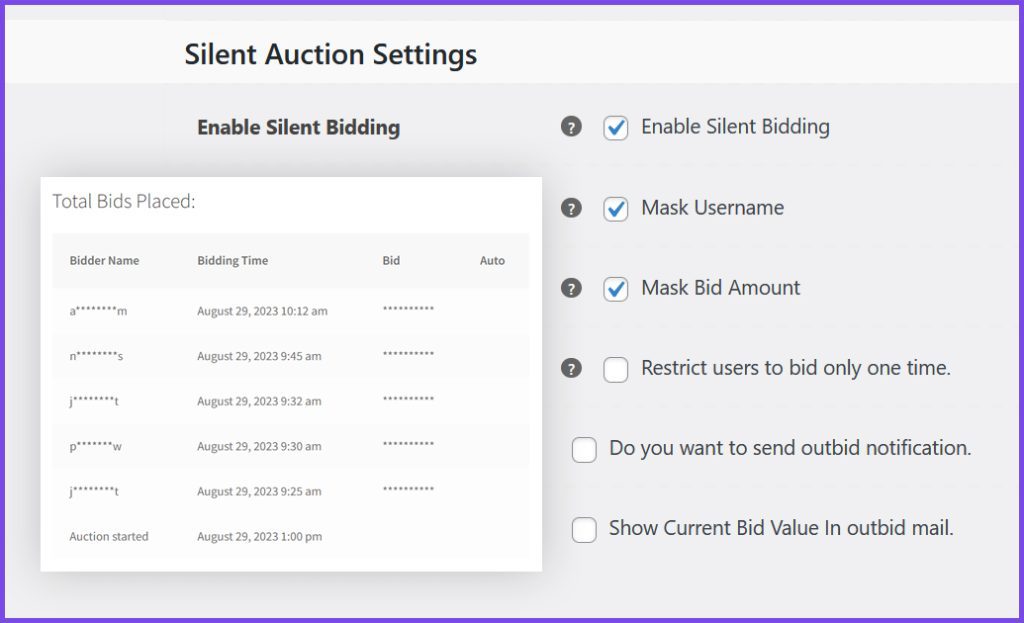Check the outbid notification option
The width and height of the screenshot is (1024, 623).
coord(584,449)
